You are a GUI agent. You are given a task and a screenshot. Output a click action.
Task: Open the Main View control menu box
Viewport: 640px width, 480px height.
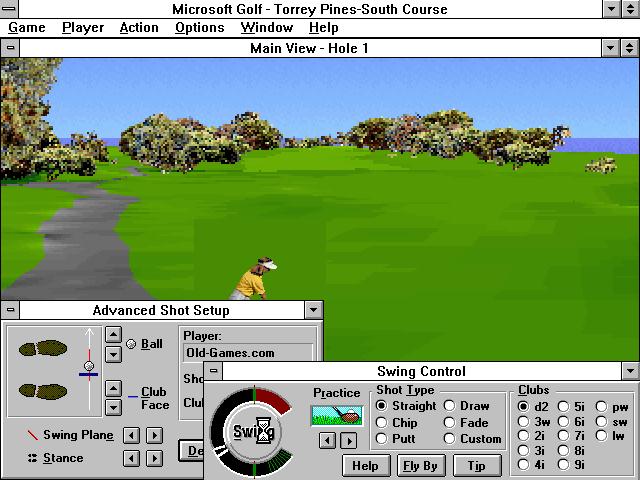point(10,48)
